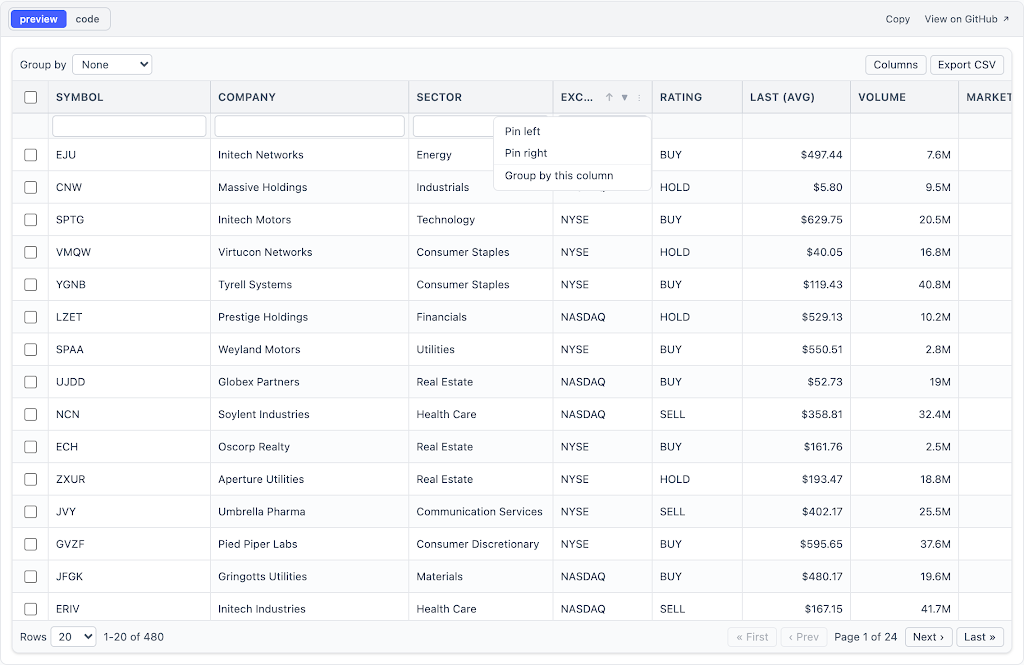Sort the Exchange column using the up arrow
The height and width of the screenshot is (665, 1024).
click(x=609, y=97)
